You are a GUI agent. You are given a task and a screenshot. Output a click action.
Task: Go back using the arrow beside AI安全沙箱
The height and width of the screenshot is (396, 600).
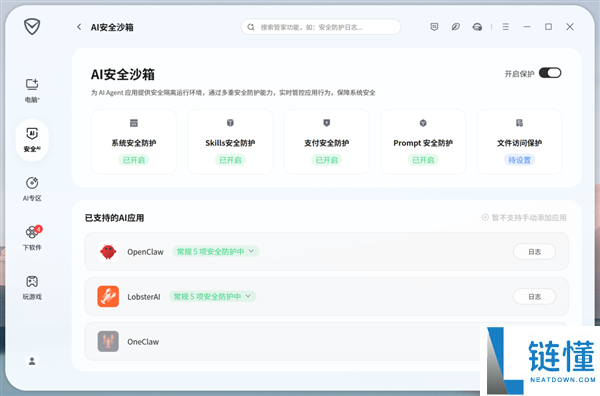[79, 27]
